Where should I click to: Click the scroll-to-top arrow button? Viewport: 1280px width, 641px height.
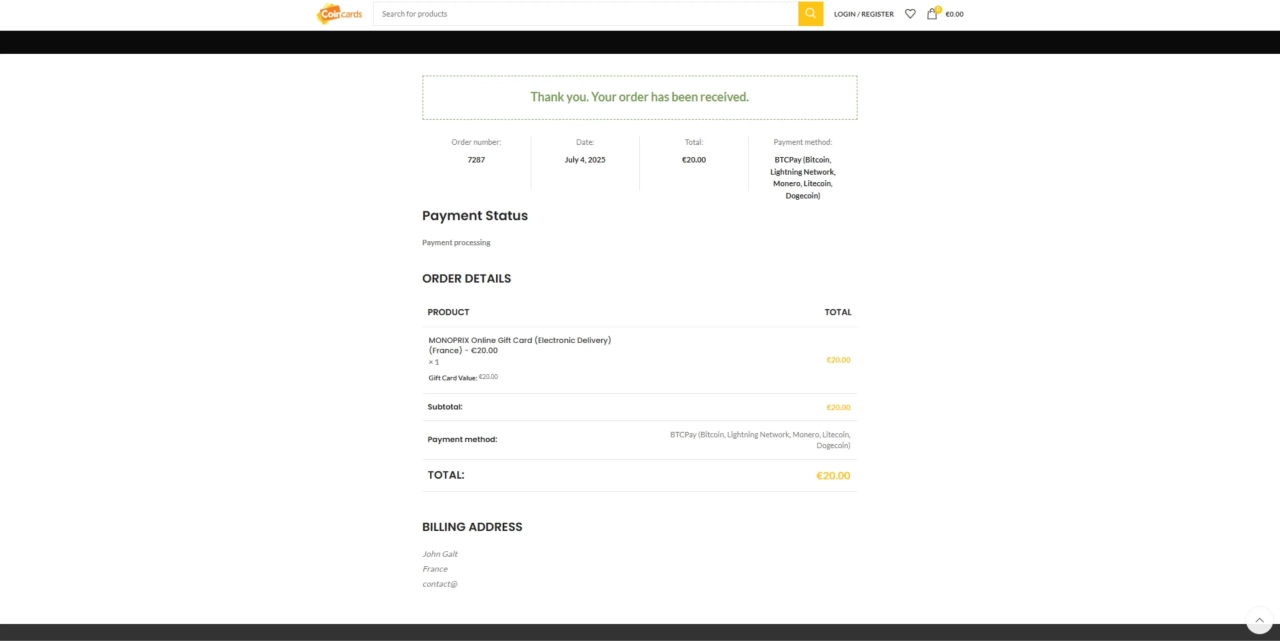[x=1259, y=620]
